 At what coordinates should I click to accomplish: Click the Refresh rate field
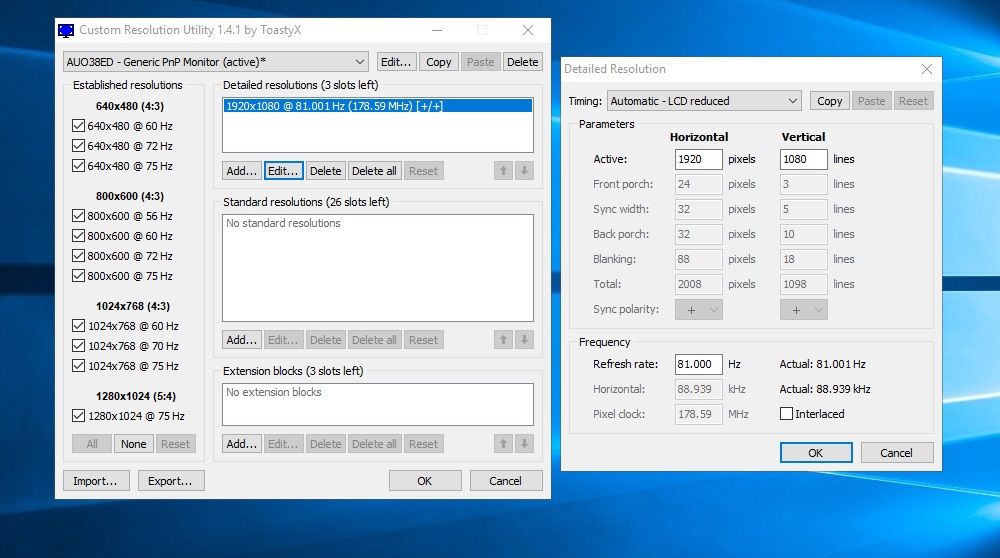pyautogui.click(x=699, y=364)
